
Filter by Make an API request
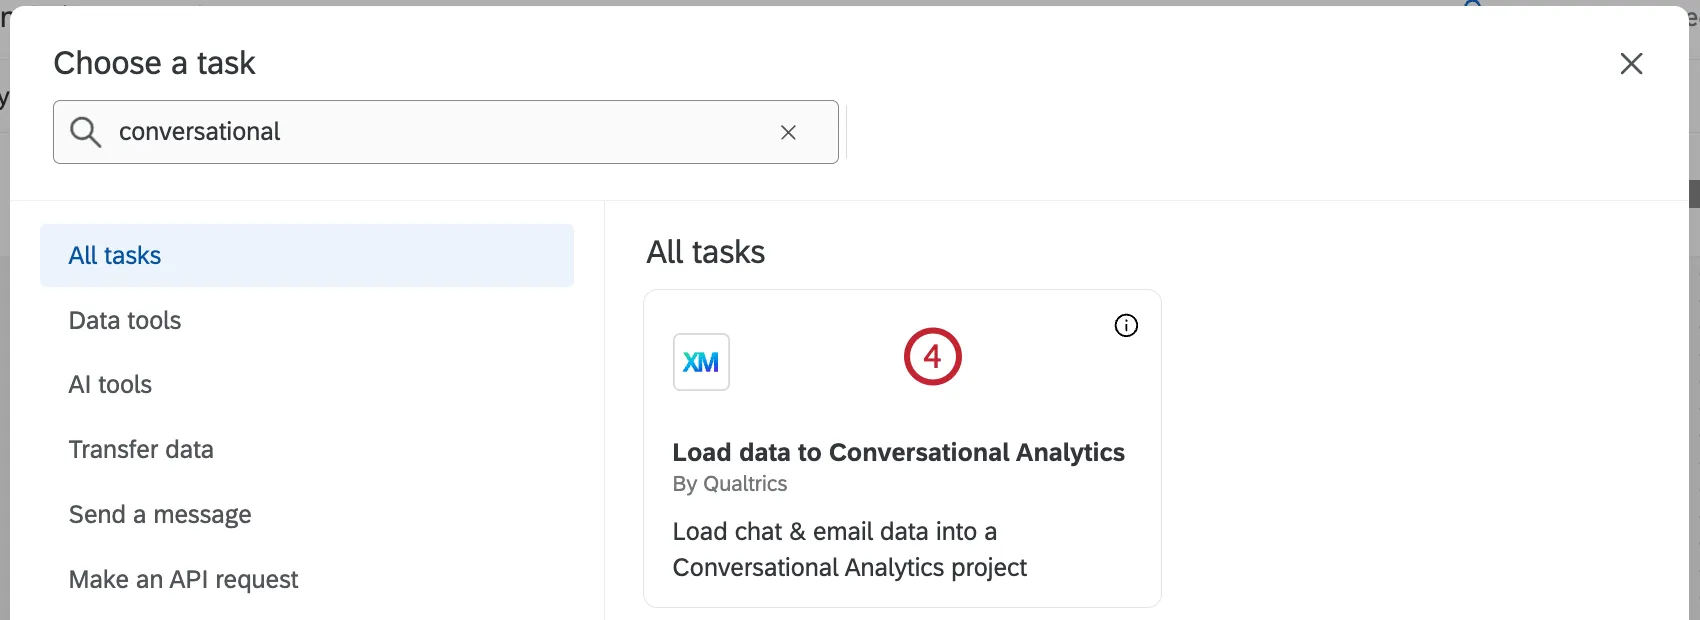click(x=183, y=580)
